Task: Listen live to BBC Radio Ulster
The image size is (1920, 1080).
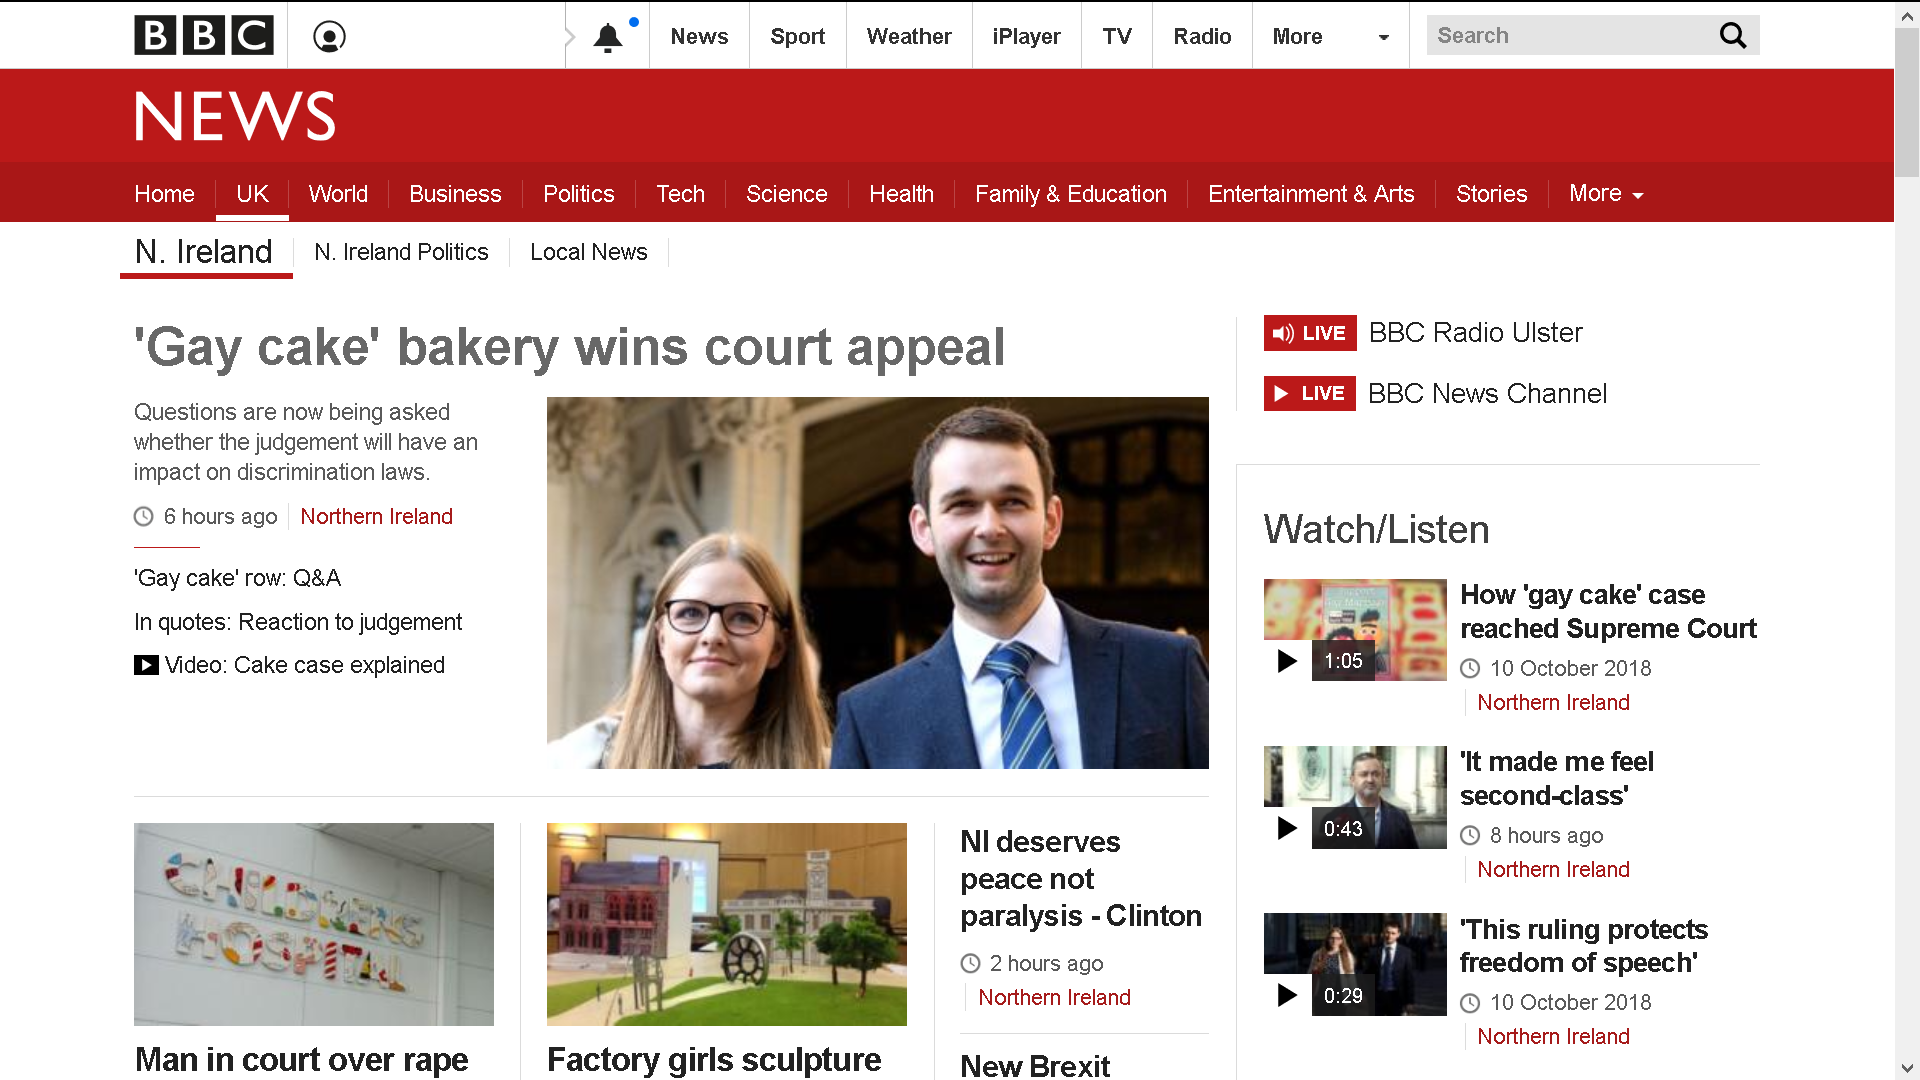Action: (1422, 333)
